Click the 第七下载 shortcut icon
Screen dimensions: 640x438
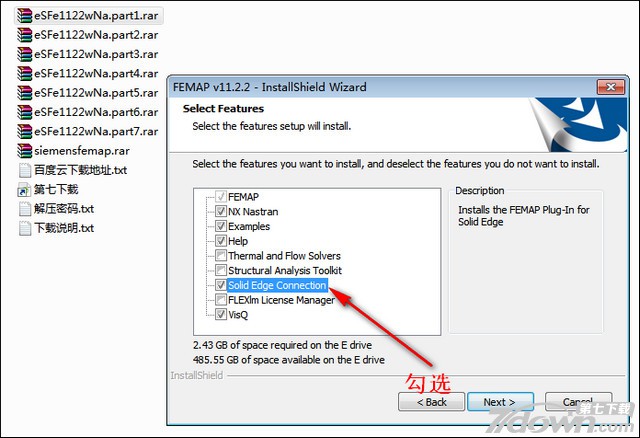pyautogui.click(x=24, y=190)
